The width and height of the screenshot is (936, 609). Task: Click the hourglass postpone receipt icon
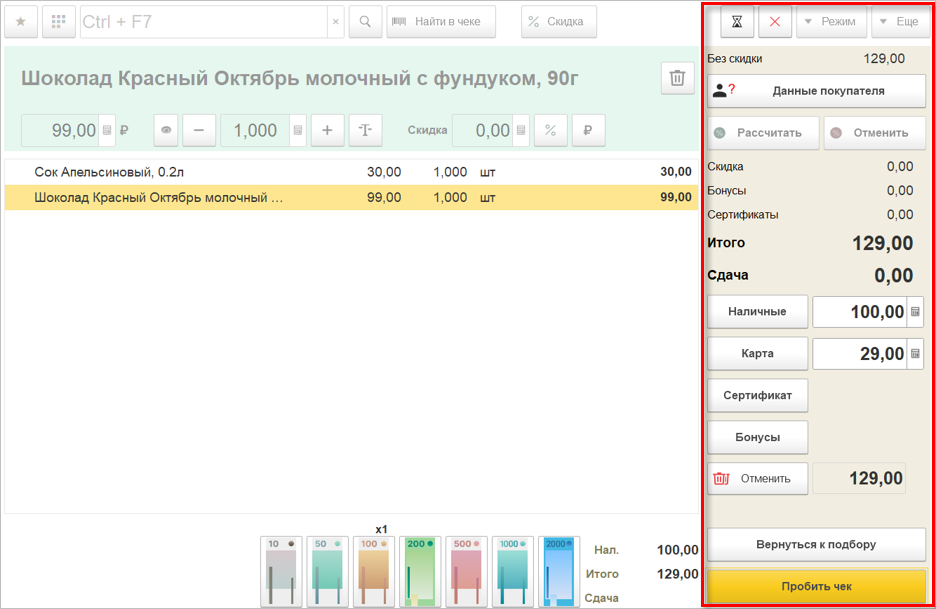(737, 21)
